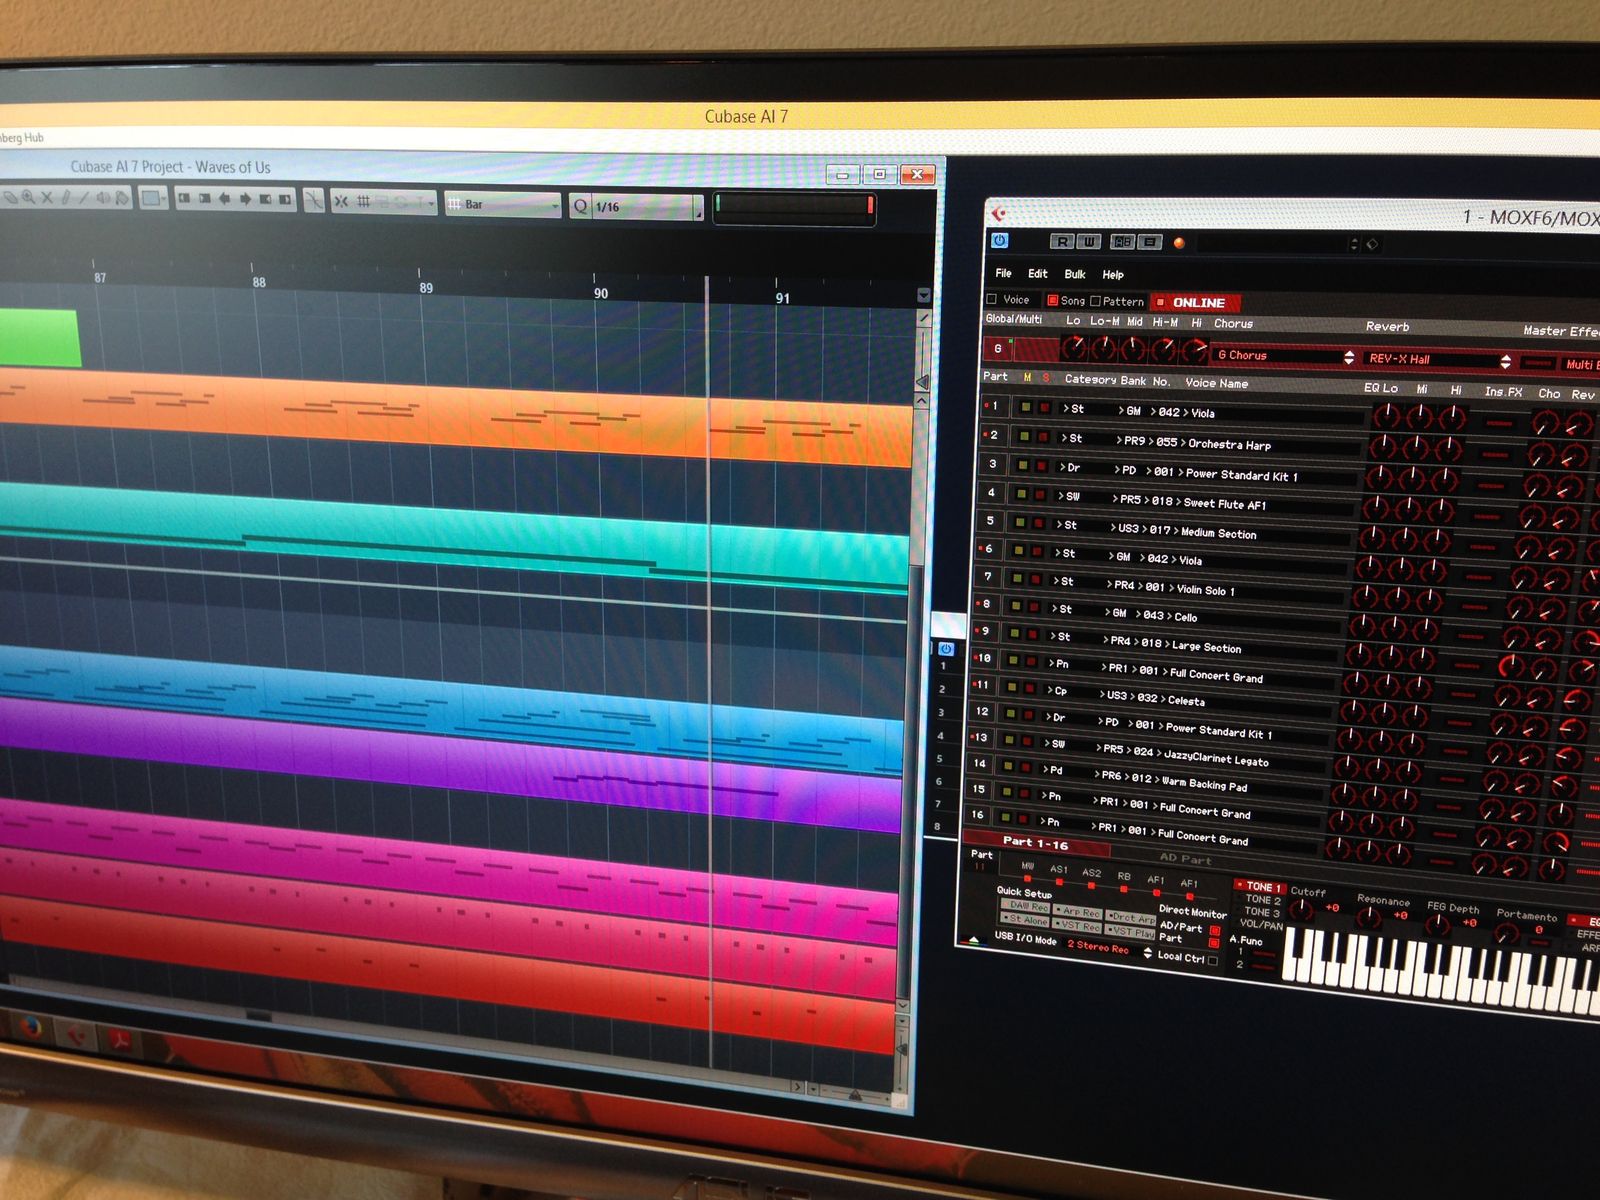1600x1200 pixels.
Task: Select the Zoom magnifier tool in Cubase toolbar
Action: click(28, 197)
